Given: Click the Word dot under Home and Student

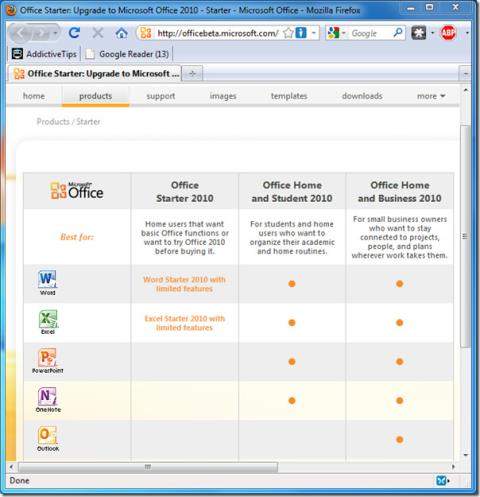Looking at the screenshot, I should (x=292, y=284).
